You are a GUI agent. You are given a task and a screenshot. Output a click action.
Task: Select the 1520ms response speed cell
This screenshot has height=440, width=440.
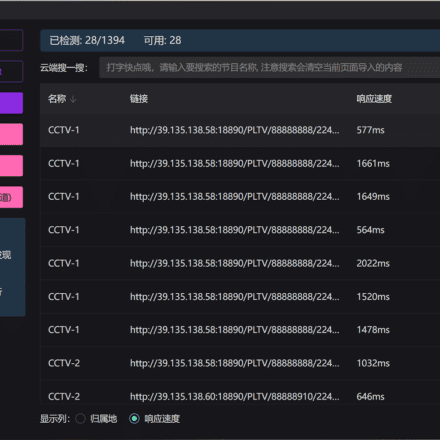click(x=373, y=297)
